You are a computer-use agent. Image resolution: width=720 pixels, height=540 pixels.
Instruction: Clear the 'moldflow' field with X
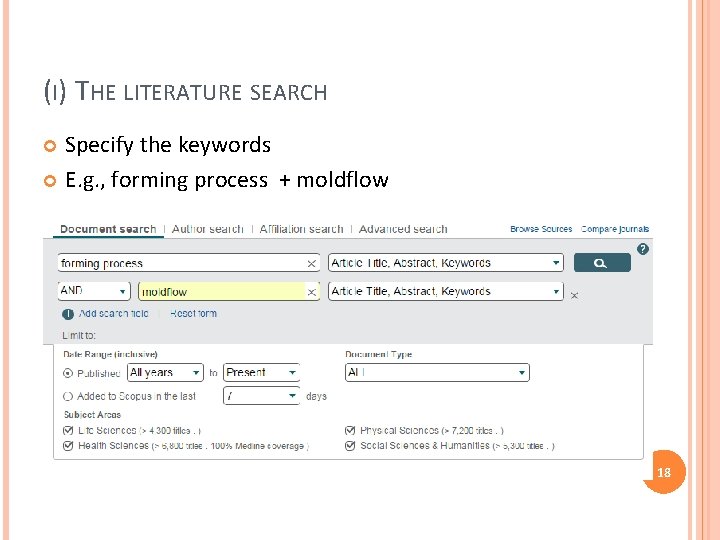[x=311, y=292]
